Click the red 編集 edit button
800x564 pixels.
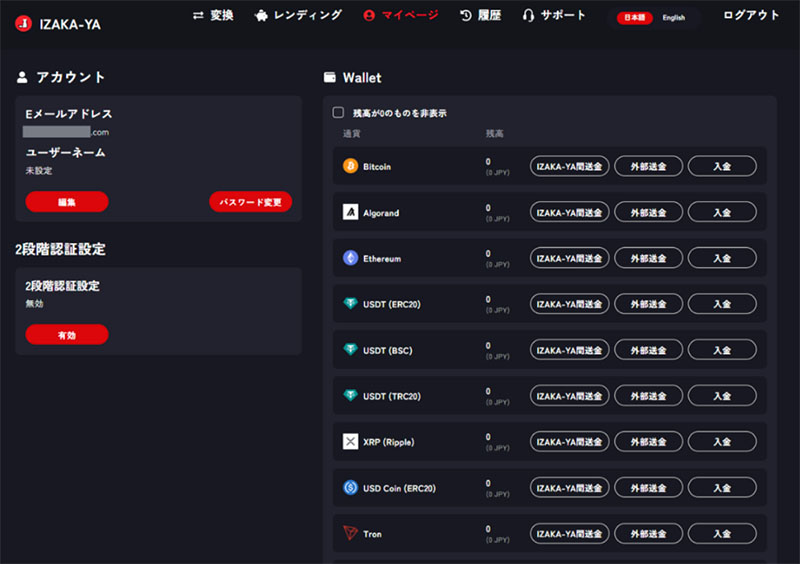click(x=67, y=202)
